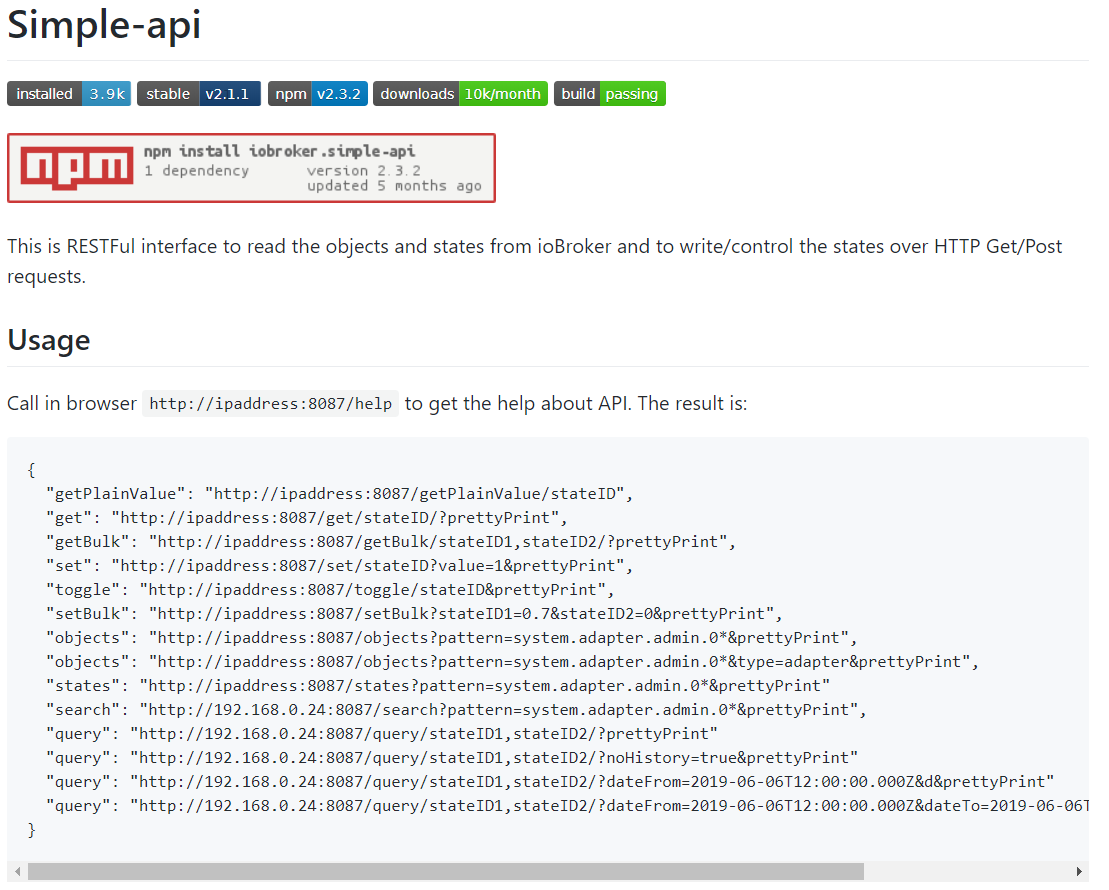Screen dimensions: 1109x890
Task: Click the objects line with type=adapter
Action: point(512,662)
